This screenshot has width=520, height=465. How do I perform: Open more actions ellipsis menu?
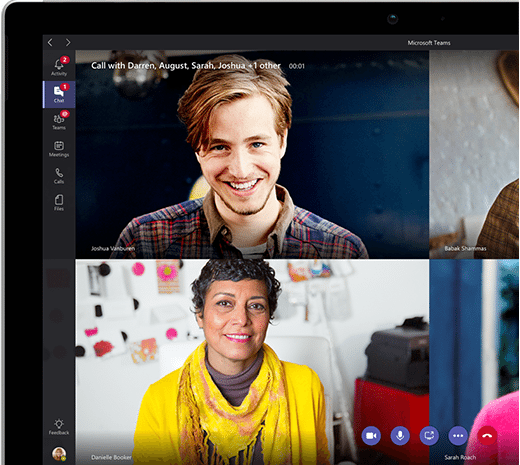pos(458,436)
